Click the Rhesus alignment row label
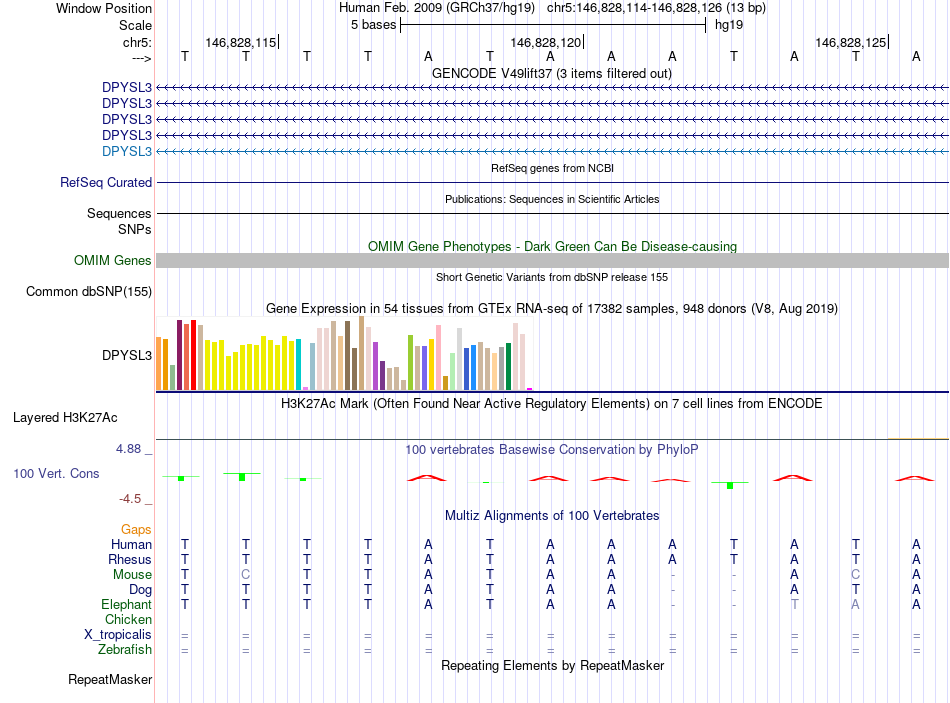 130,559
